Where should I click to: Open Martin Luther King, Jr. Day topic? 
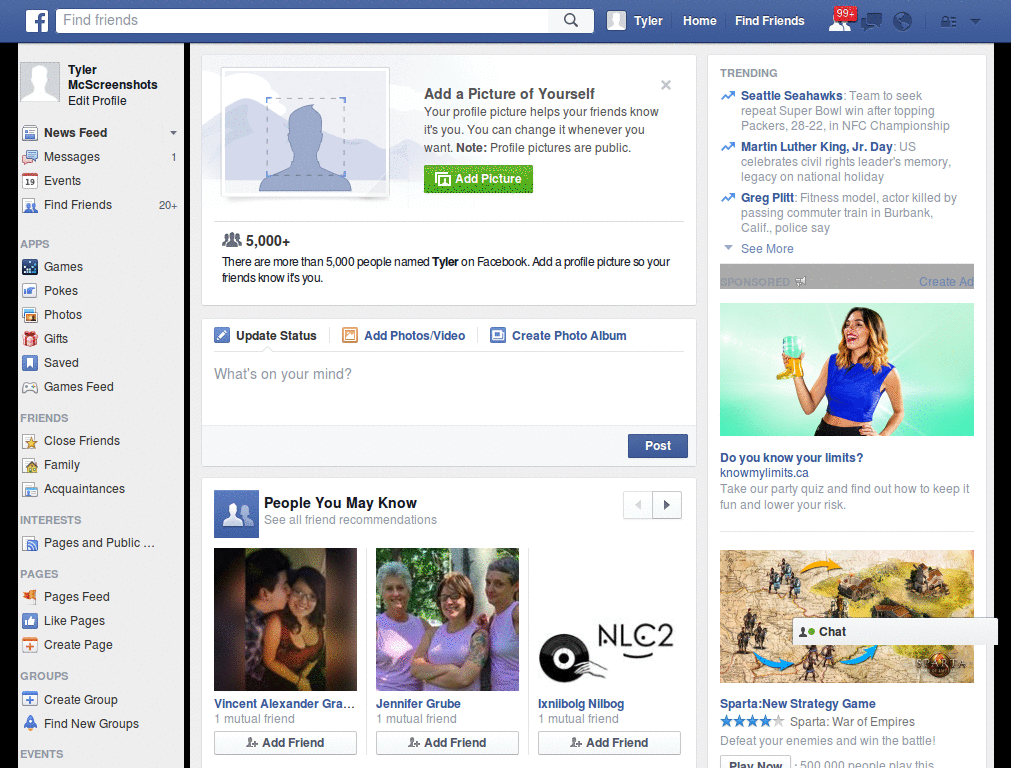[816, 146]
